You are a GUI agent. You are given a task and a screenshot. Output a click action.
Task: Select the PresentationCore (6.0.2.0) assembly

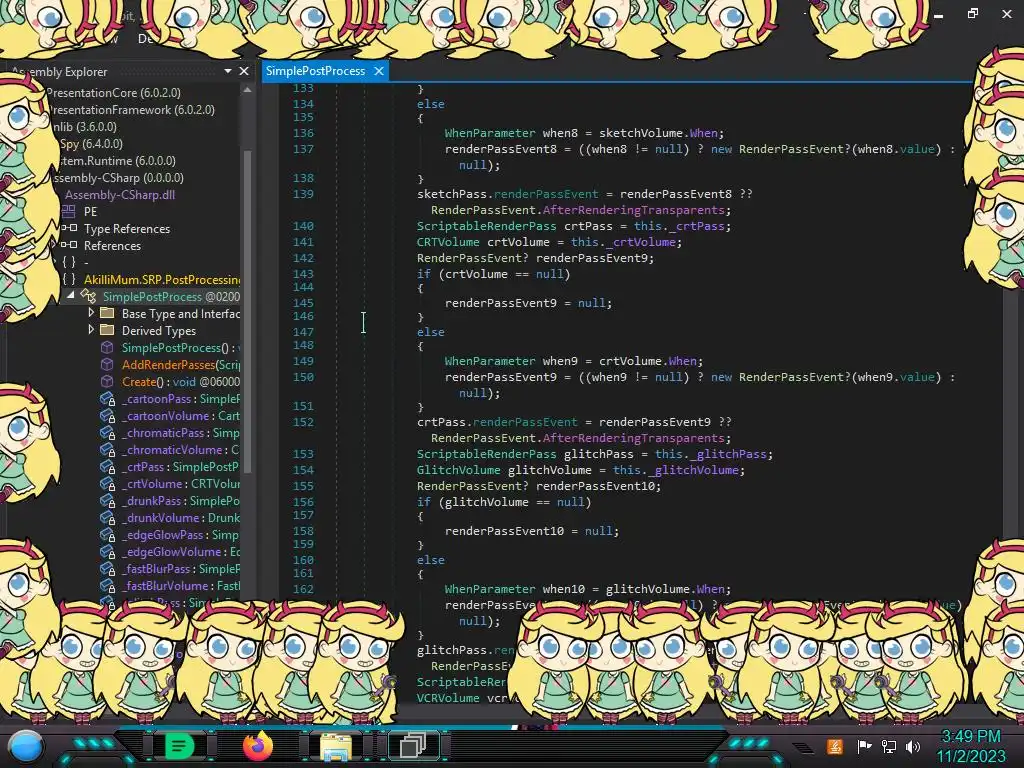coord(114,93)
